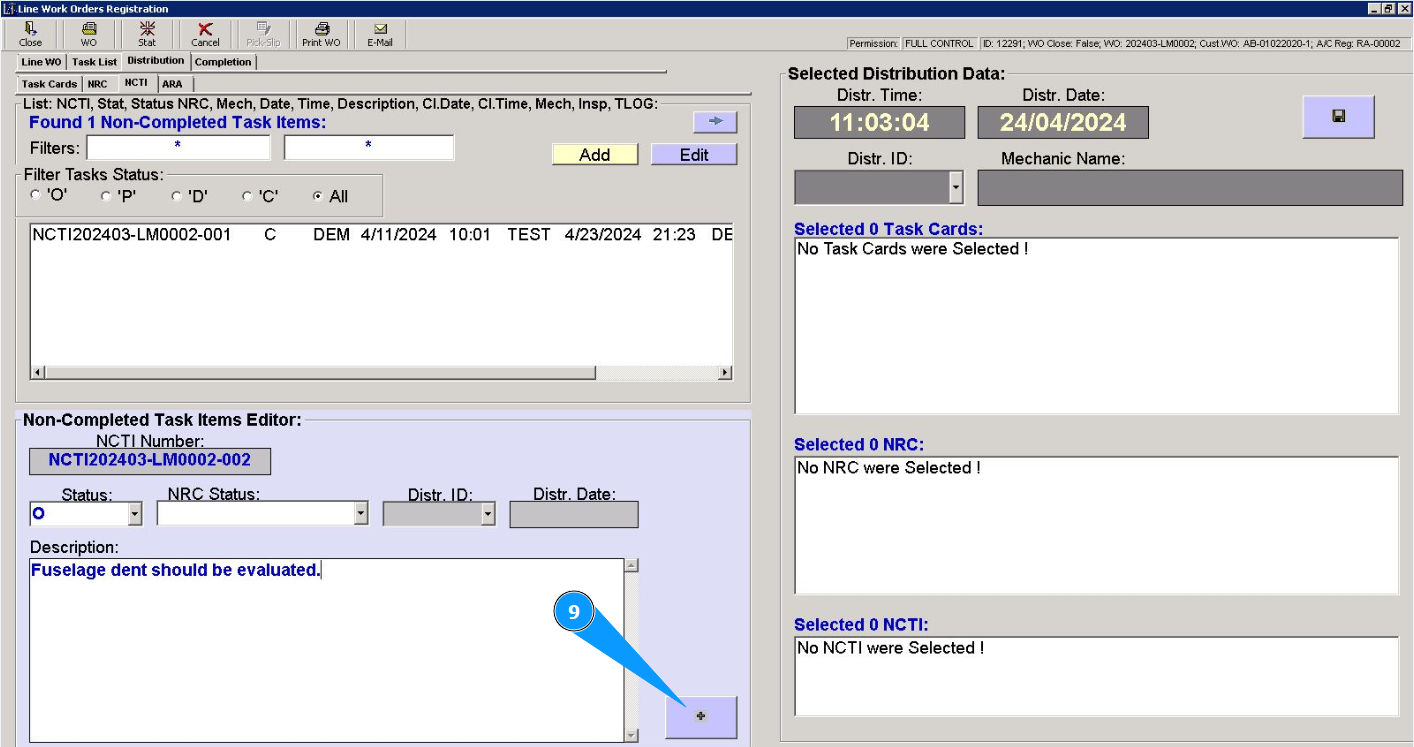Screen dimensions: 1414x747
Task: Select the 'C' task status filter
Action: pyautogui.click(x=248, y=196)
